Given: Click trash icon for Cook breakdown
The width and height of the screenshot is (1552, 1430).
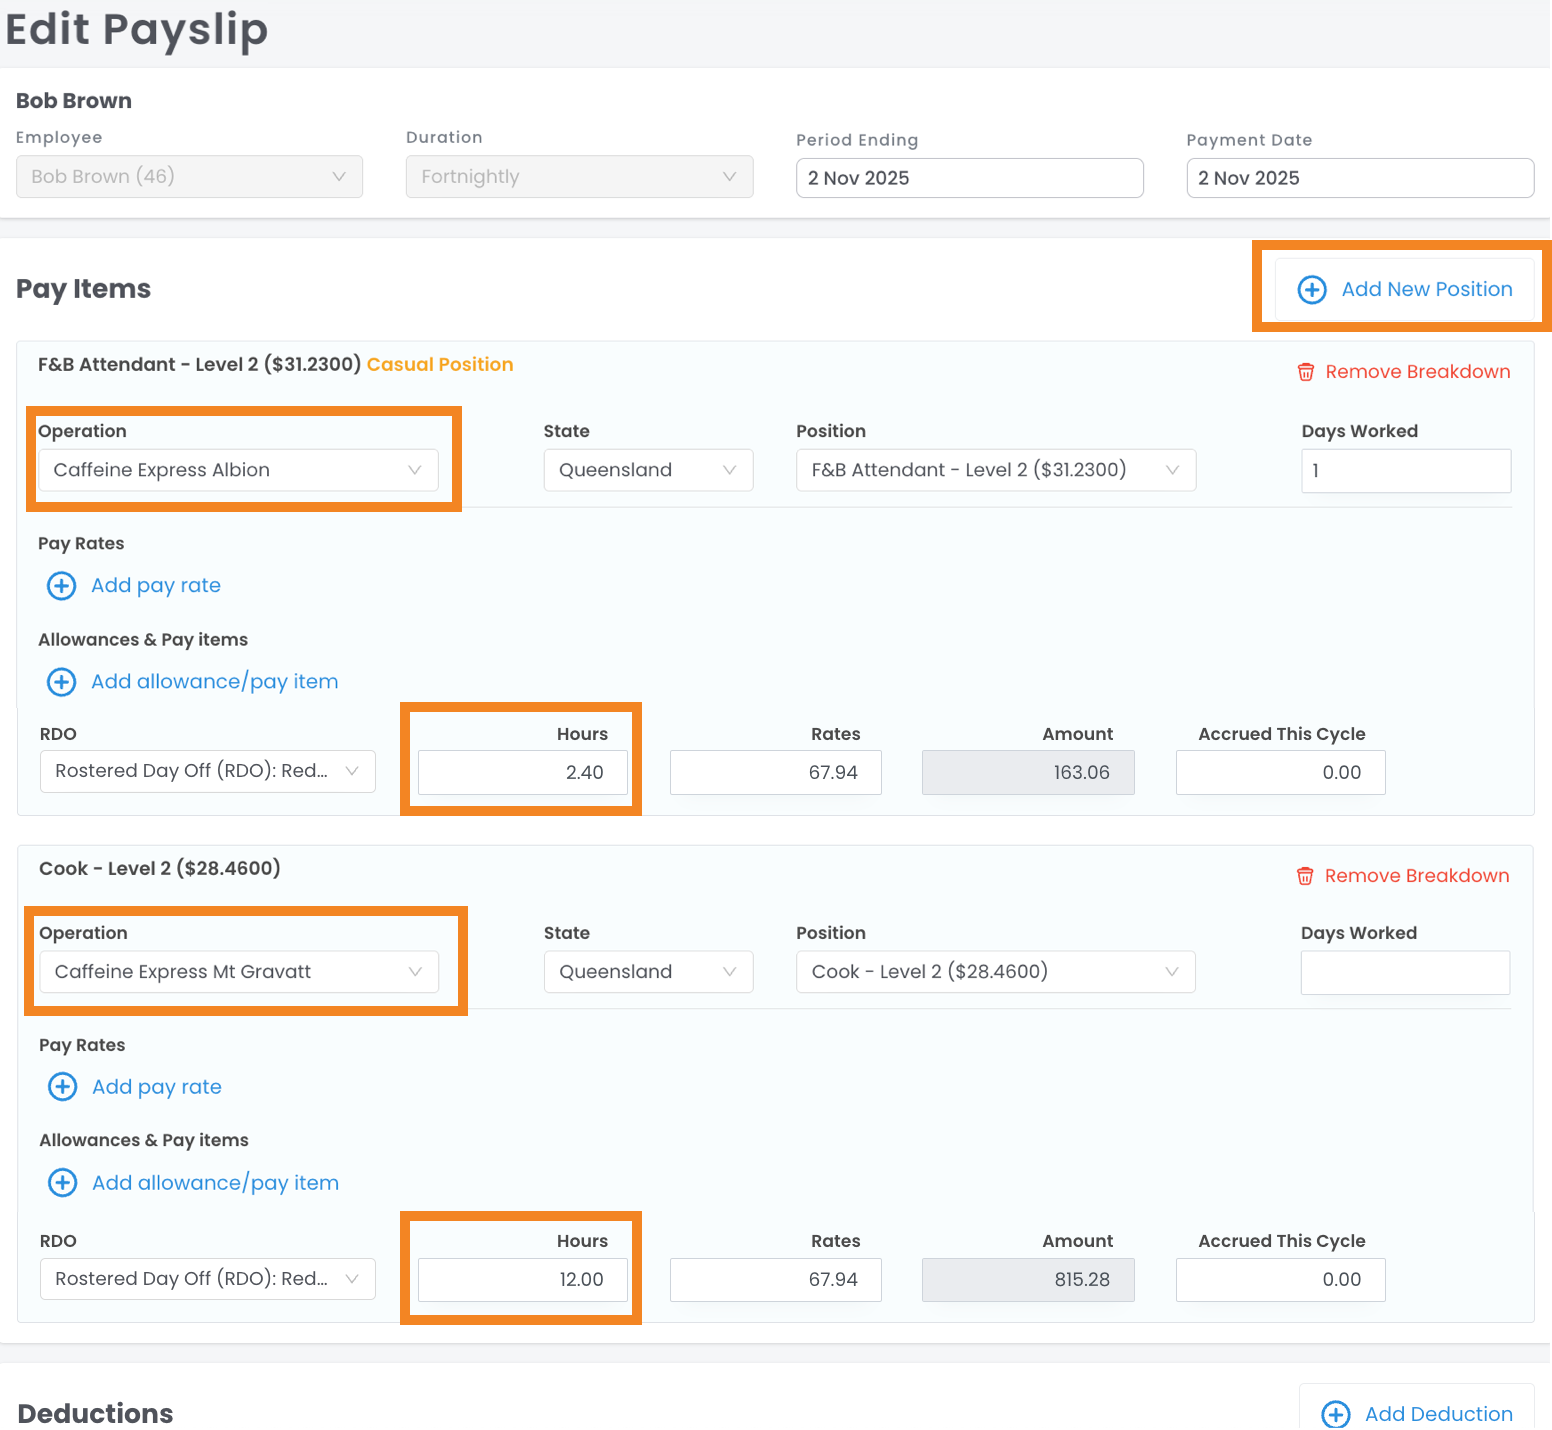Looking at the screenshot, I should pos(1304,876).
